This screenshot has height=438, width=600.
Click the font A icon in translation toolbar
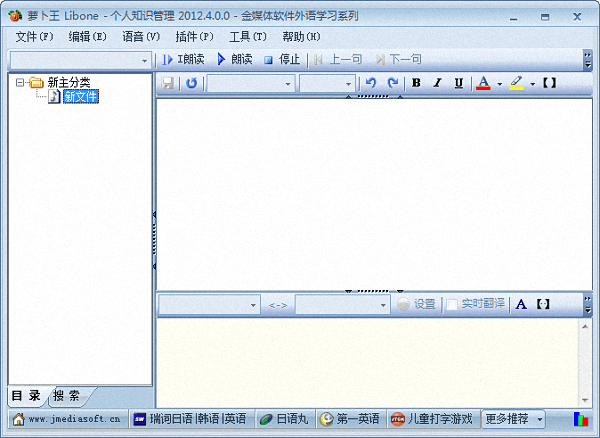coord(521,304)
